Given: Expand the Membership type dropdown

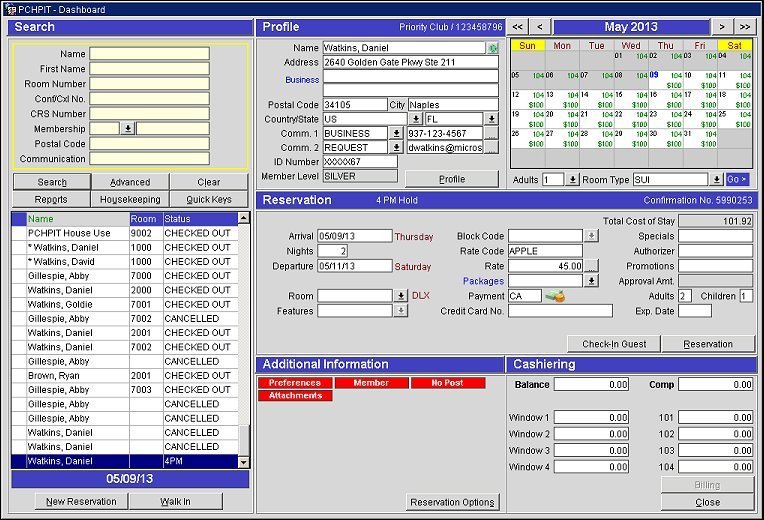Looking at the screenshot, I should coord(128,129).
